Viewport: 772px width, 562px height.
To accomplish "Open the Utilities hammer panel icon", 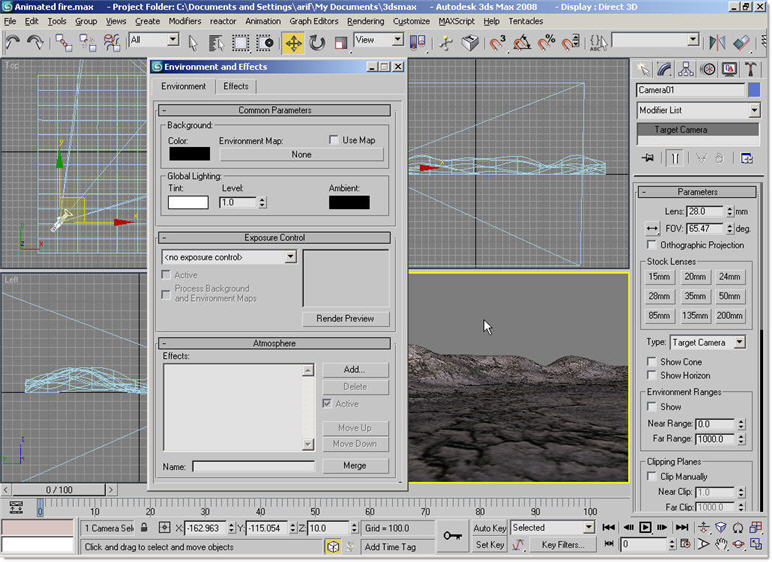I will [x=751, y=69].
